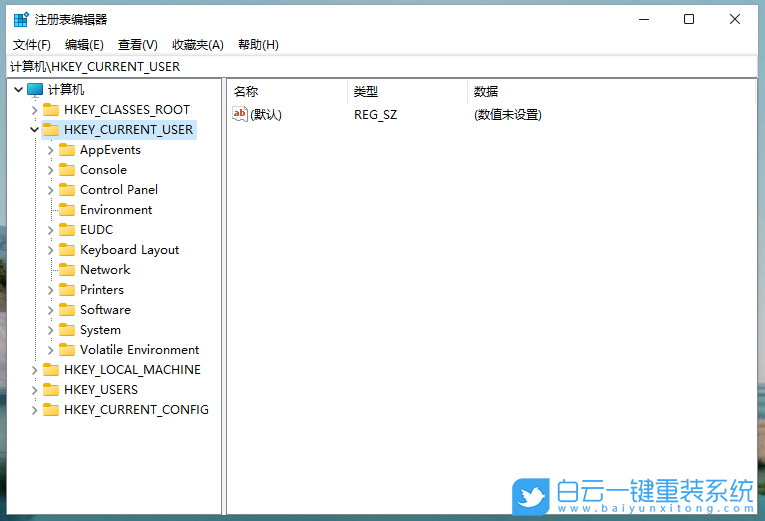
Task: Expand the HKEY_CURRENT_CONFIG key
Action: [x=35, y=410]
